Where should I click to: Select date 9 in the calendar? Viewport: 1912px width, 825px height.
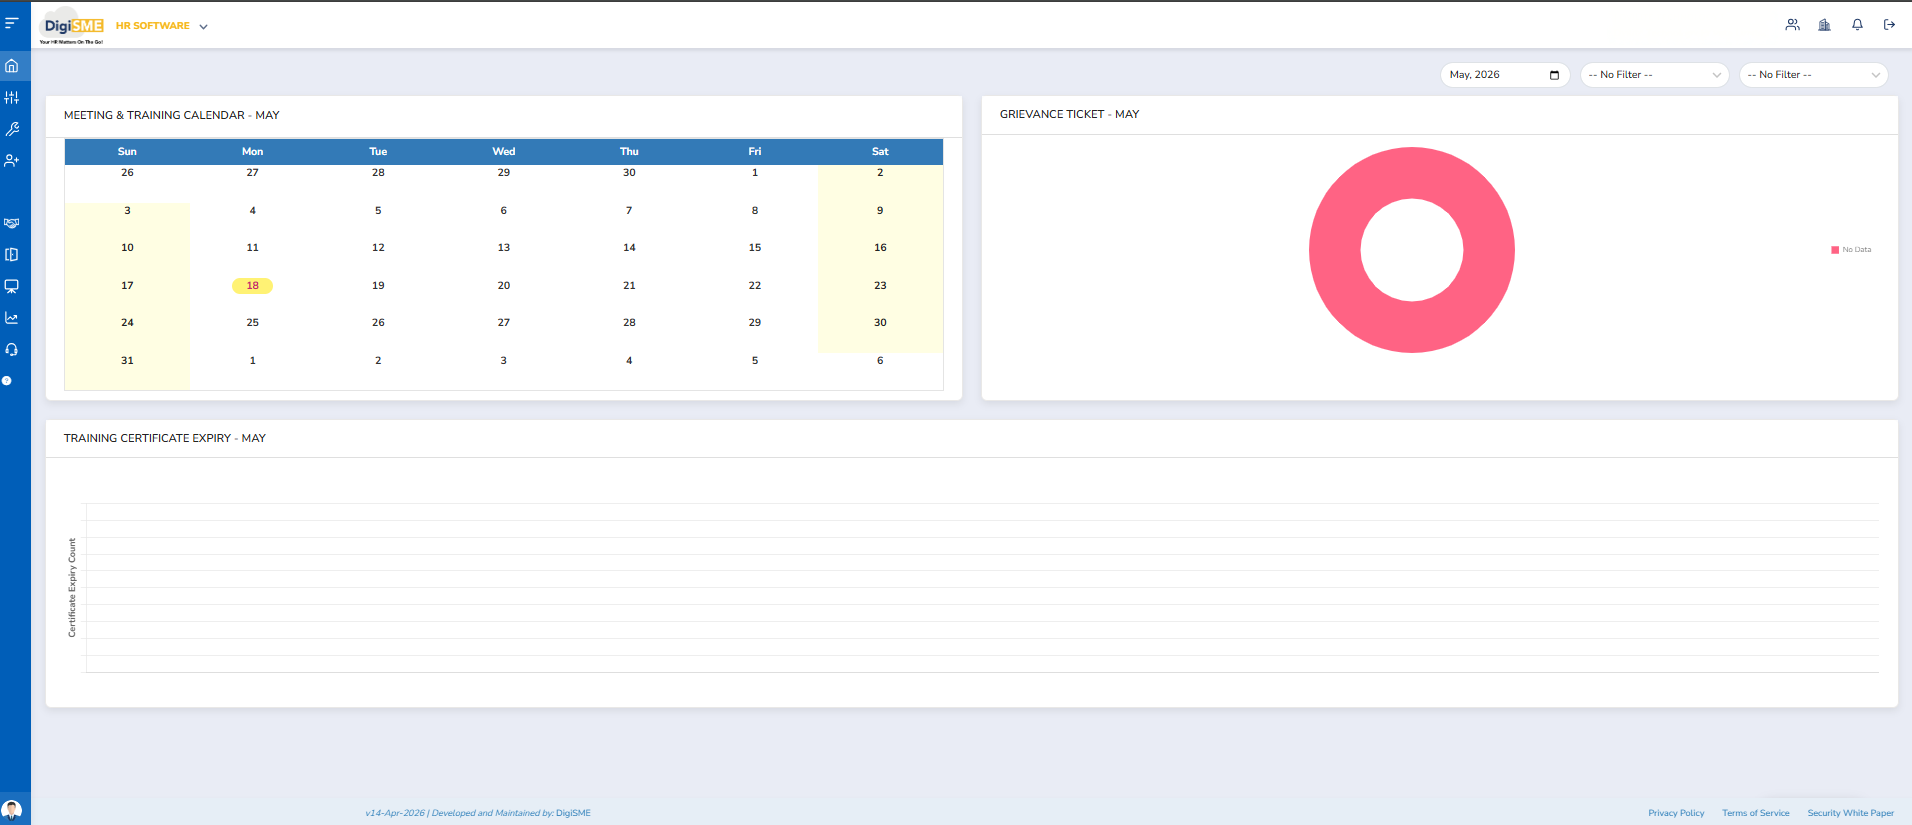point(880,211)
